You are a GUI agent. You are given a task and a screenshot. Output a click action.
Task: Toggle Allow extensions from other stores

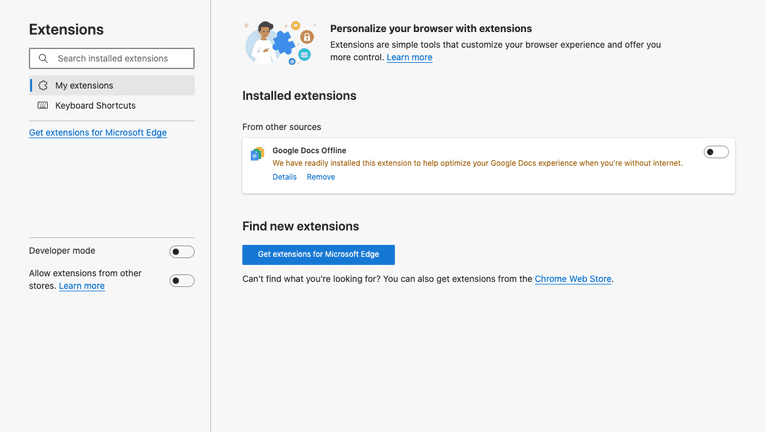click(181, 281)
